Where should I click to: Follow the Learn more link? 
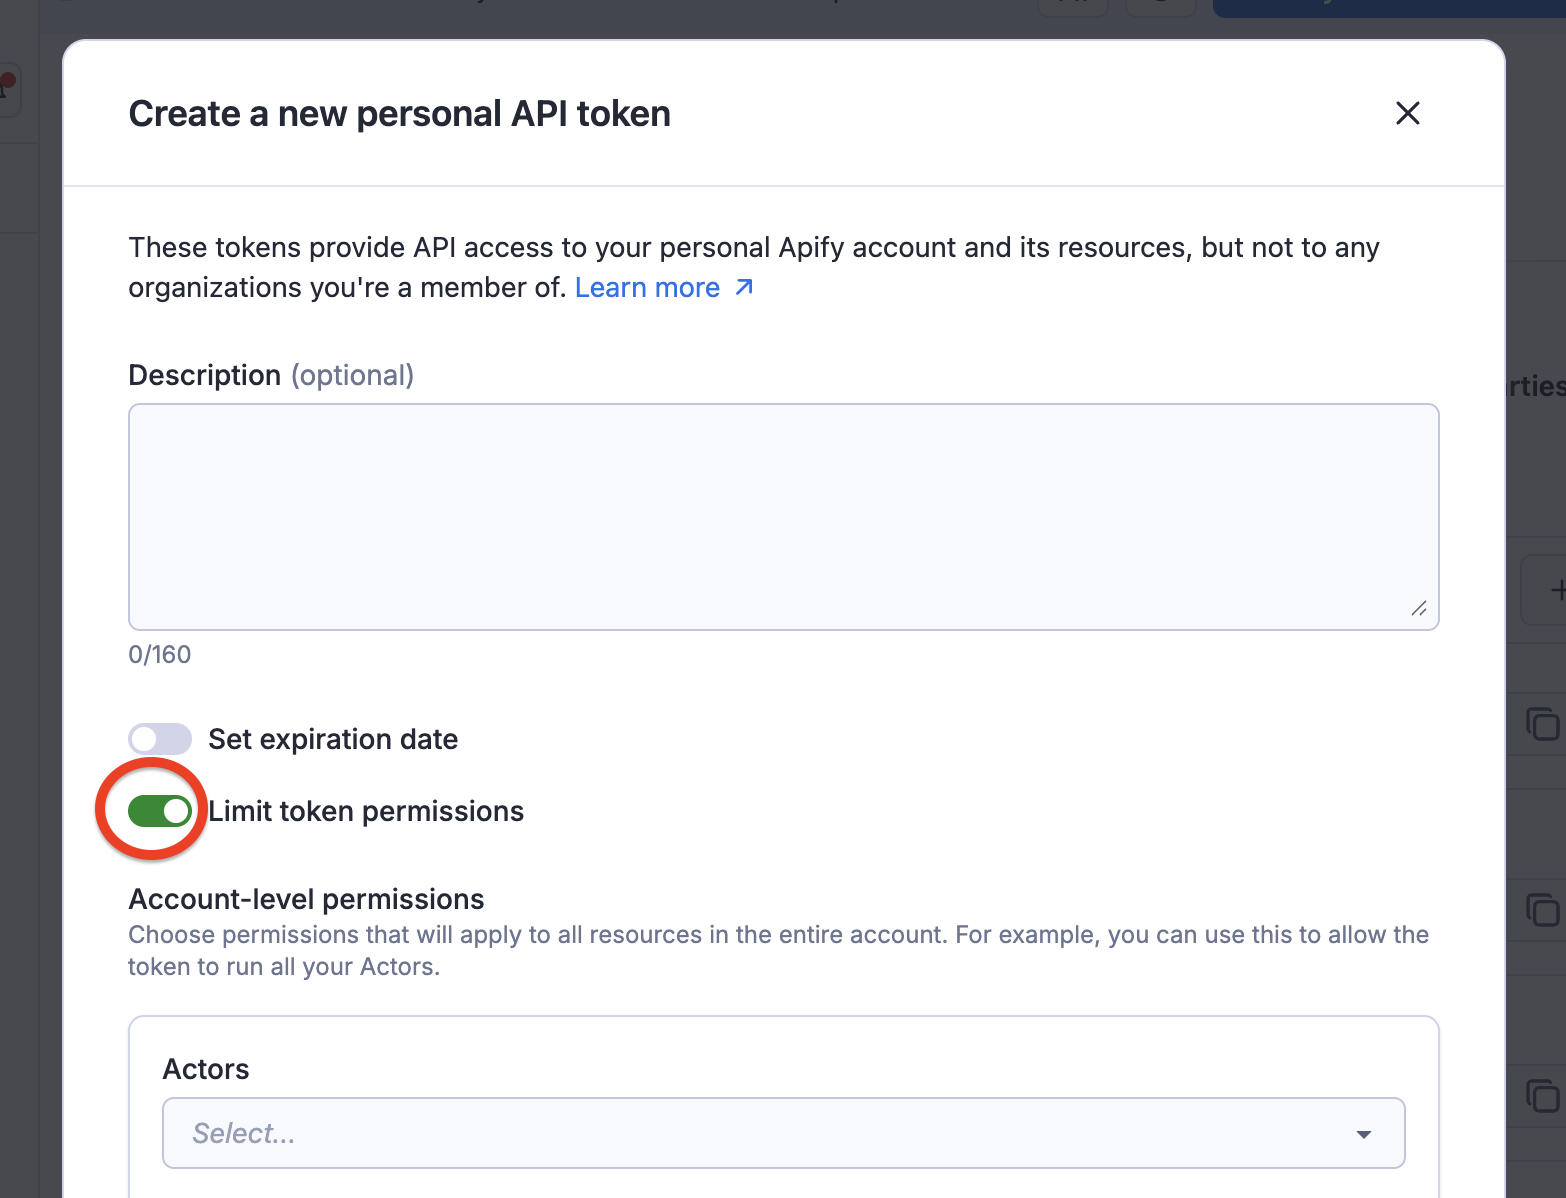(647, 287)
